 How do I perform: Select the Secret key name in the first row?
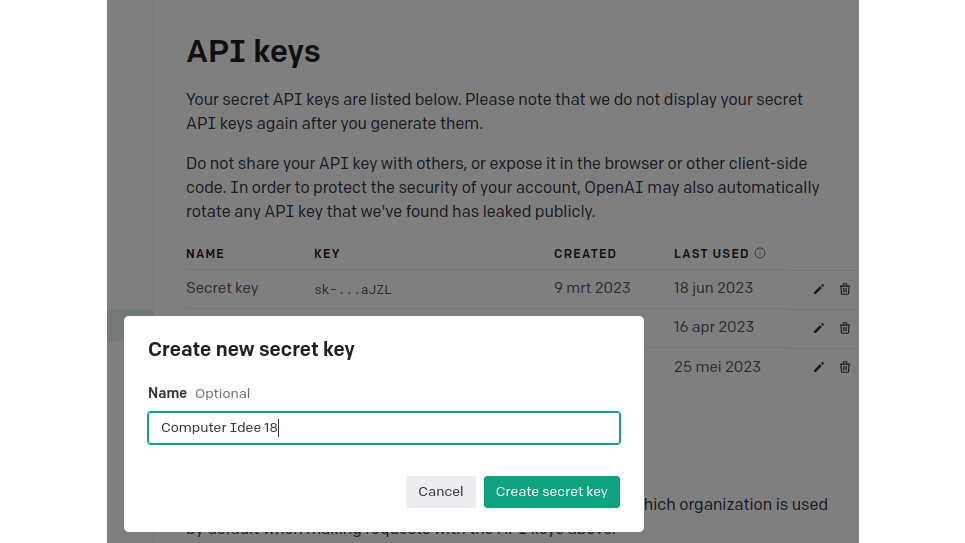(x=222, y=288)
